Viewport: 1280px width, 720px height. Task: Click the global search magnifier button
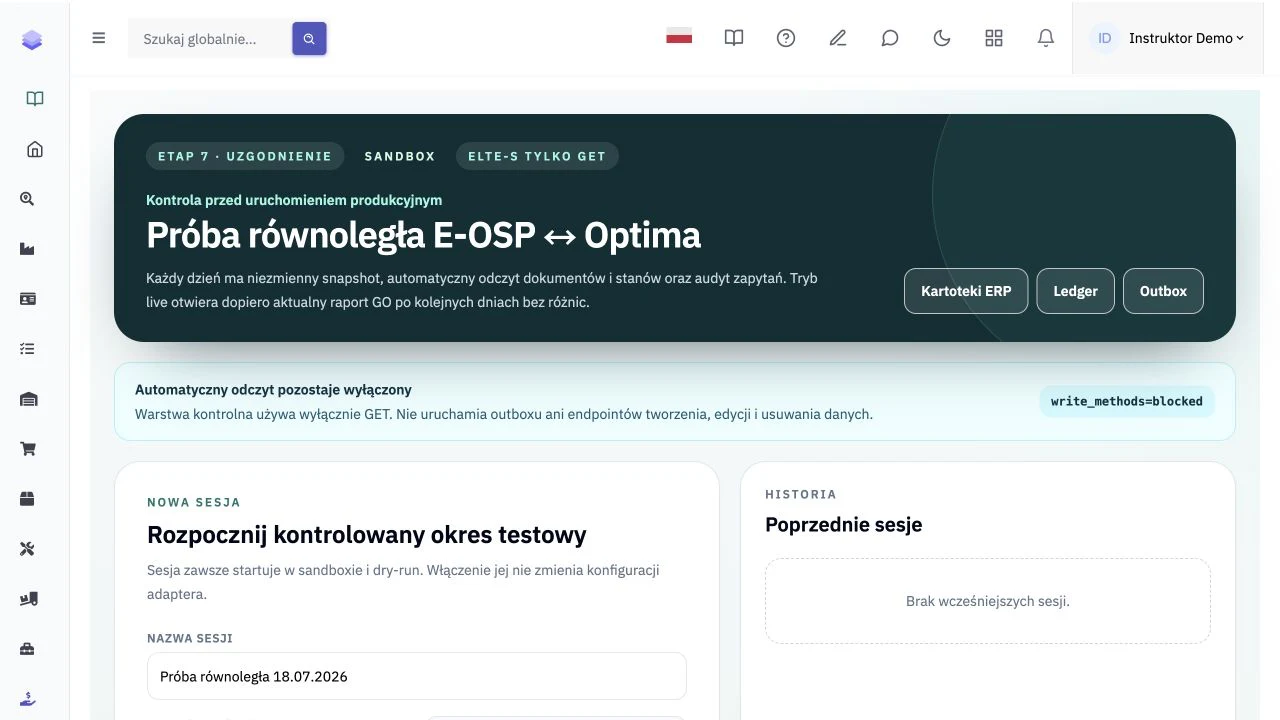pos(309,39)
